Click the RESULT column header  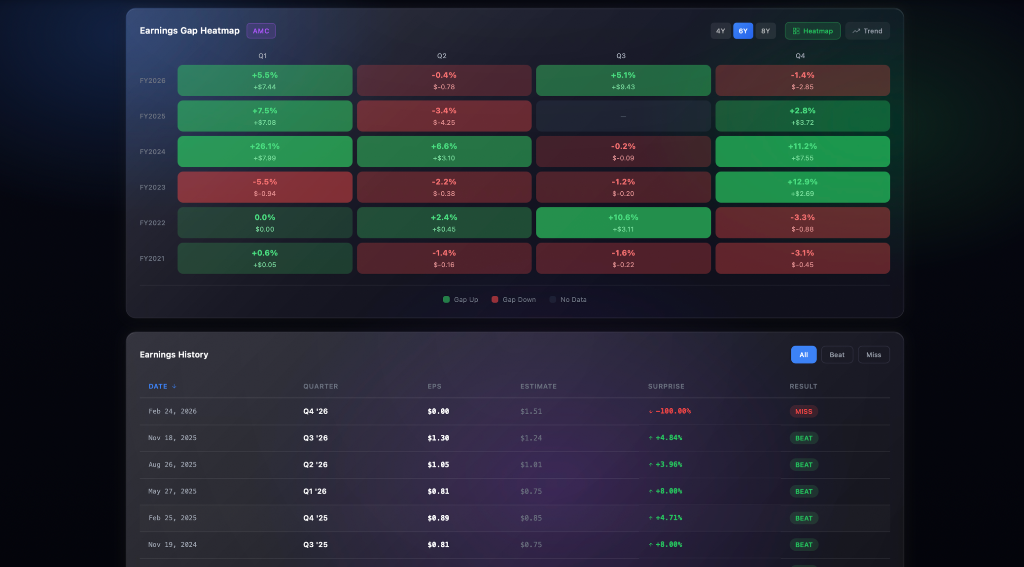click(x=803, y=387)
